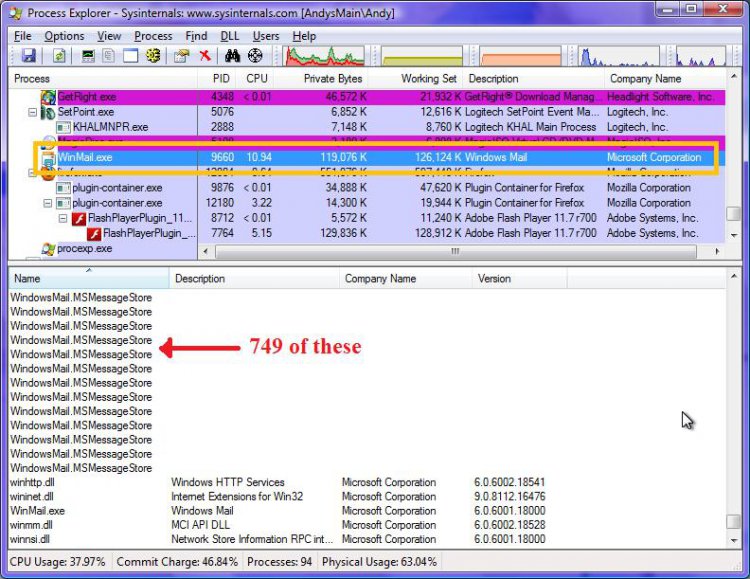The height and width of the screenshot is (579, 750).
Task: Open the Users menu
Action: click(x=266, y=36)
